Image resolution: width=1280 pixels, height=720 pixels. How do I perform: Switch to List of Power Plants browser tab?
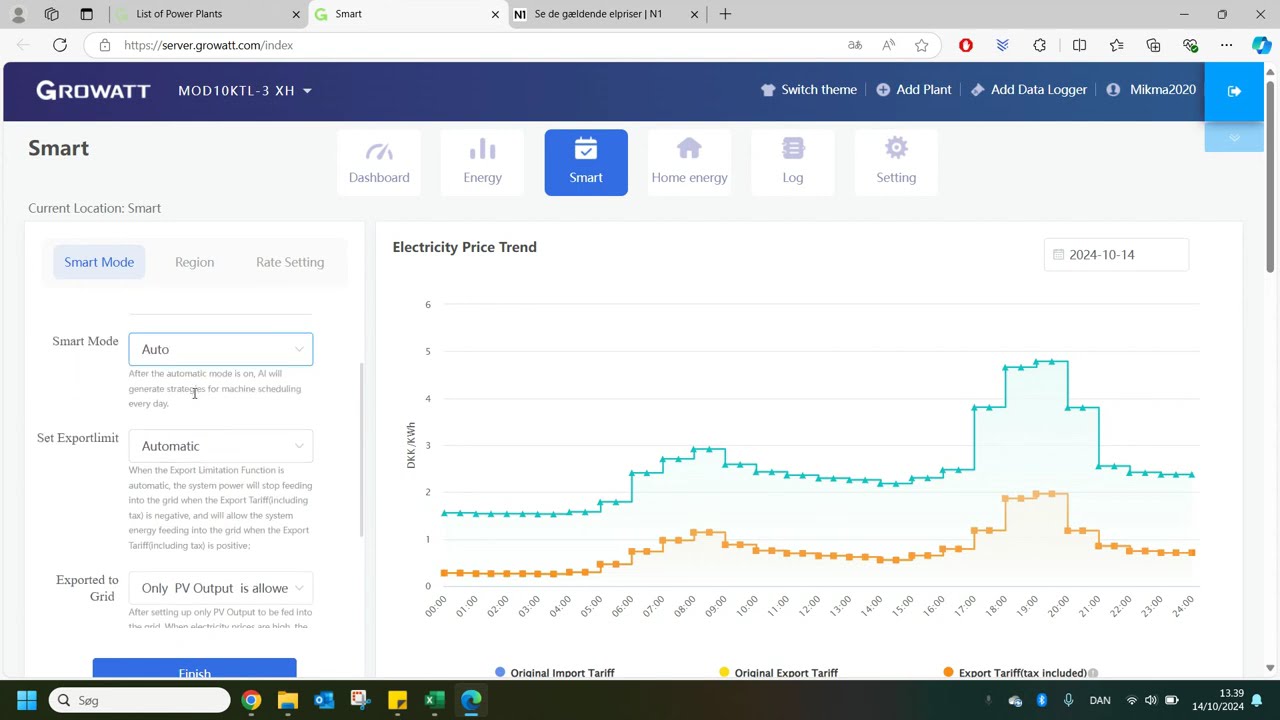[207, 14]
